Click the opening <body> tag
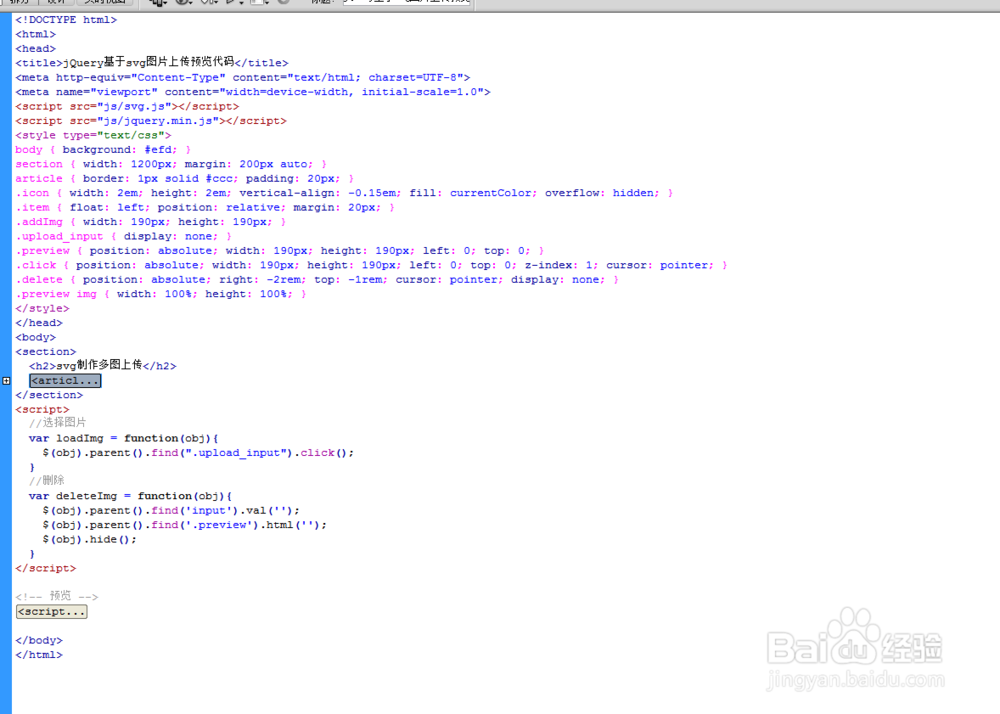 (x=36, y=337)
